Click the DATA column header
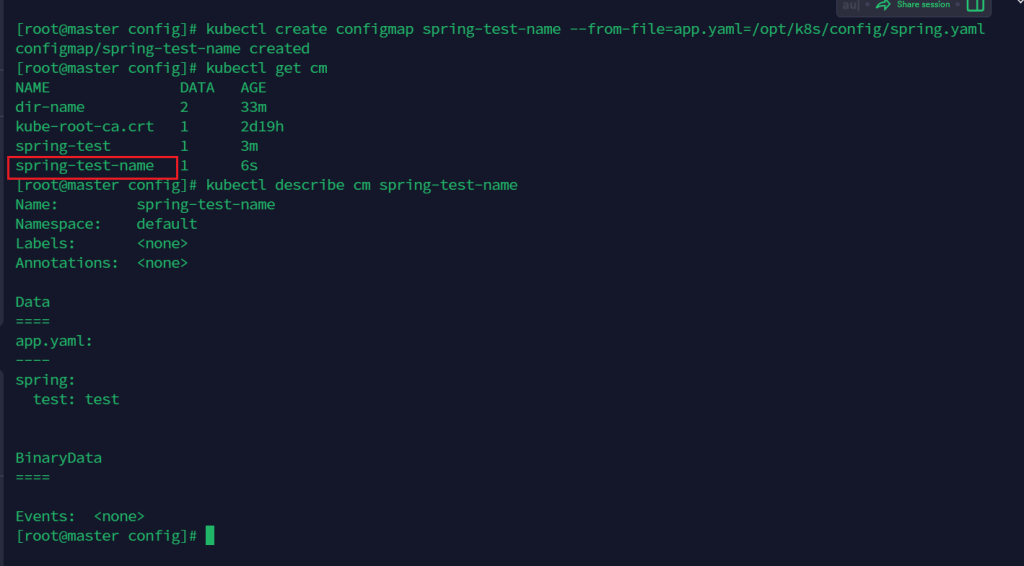 [x=197, y=88]
